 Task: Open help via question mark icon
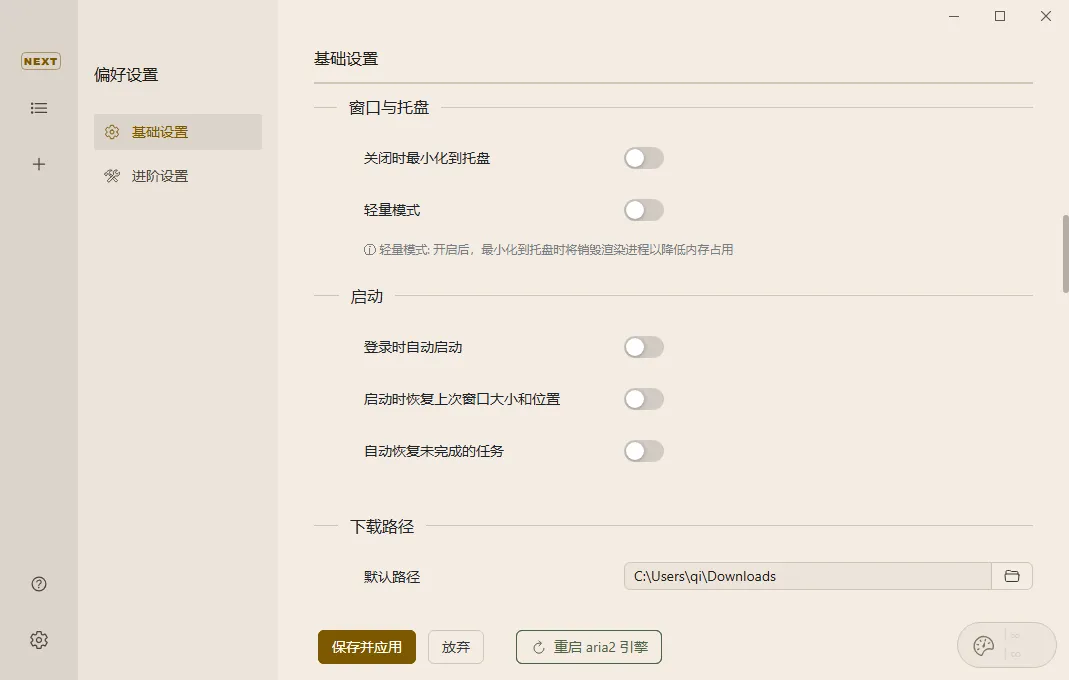tap(39, 585)
